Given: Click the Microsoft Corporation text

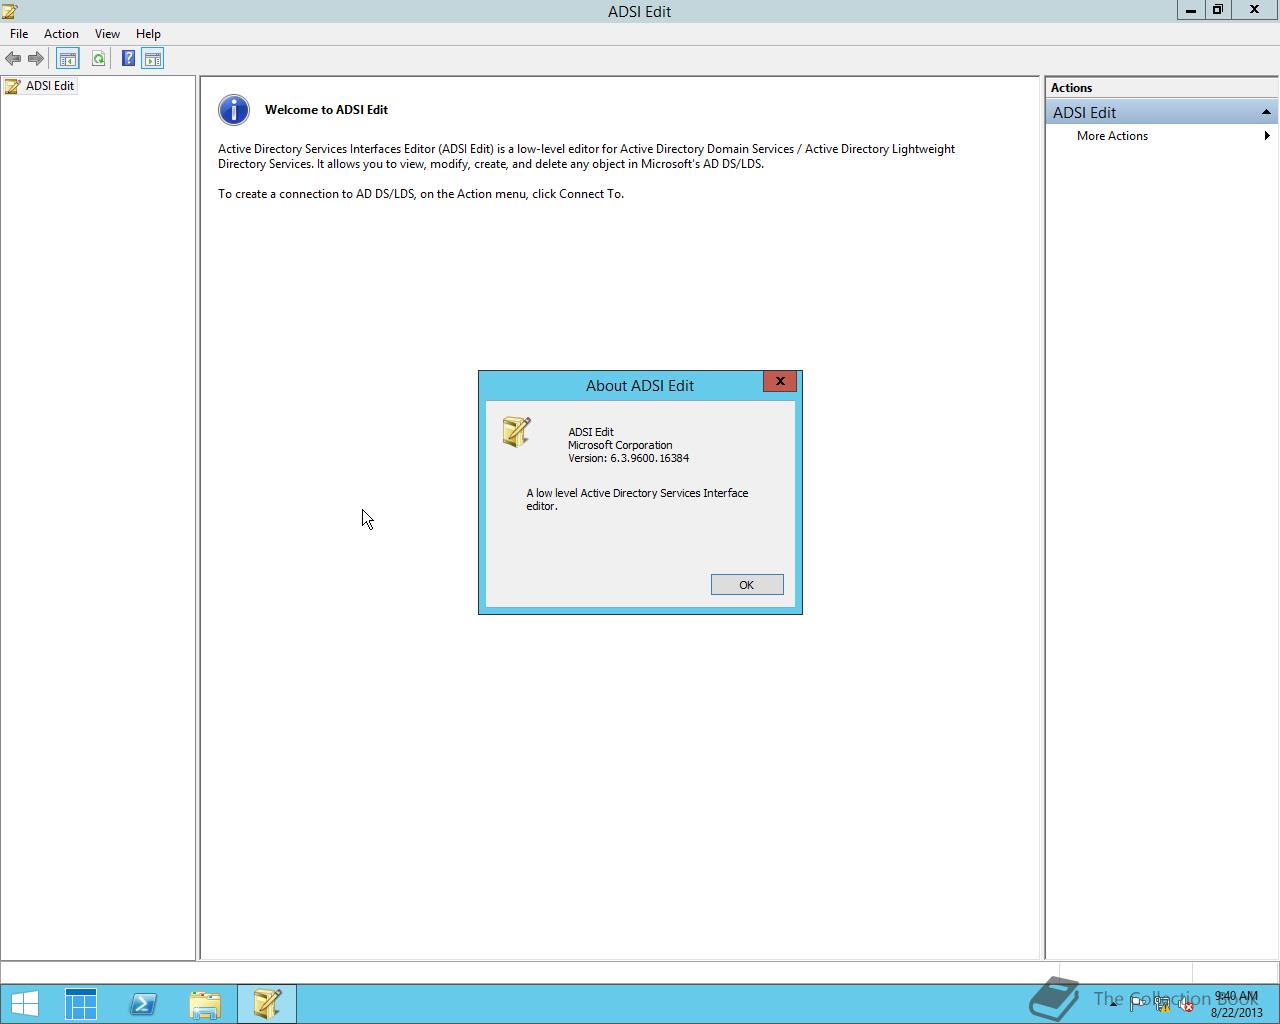Looking at the screenshot, I should click(620, 445).
